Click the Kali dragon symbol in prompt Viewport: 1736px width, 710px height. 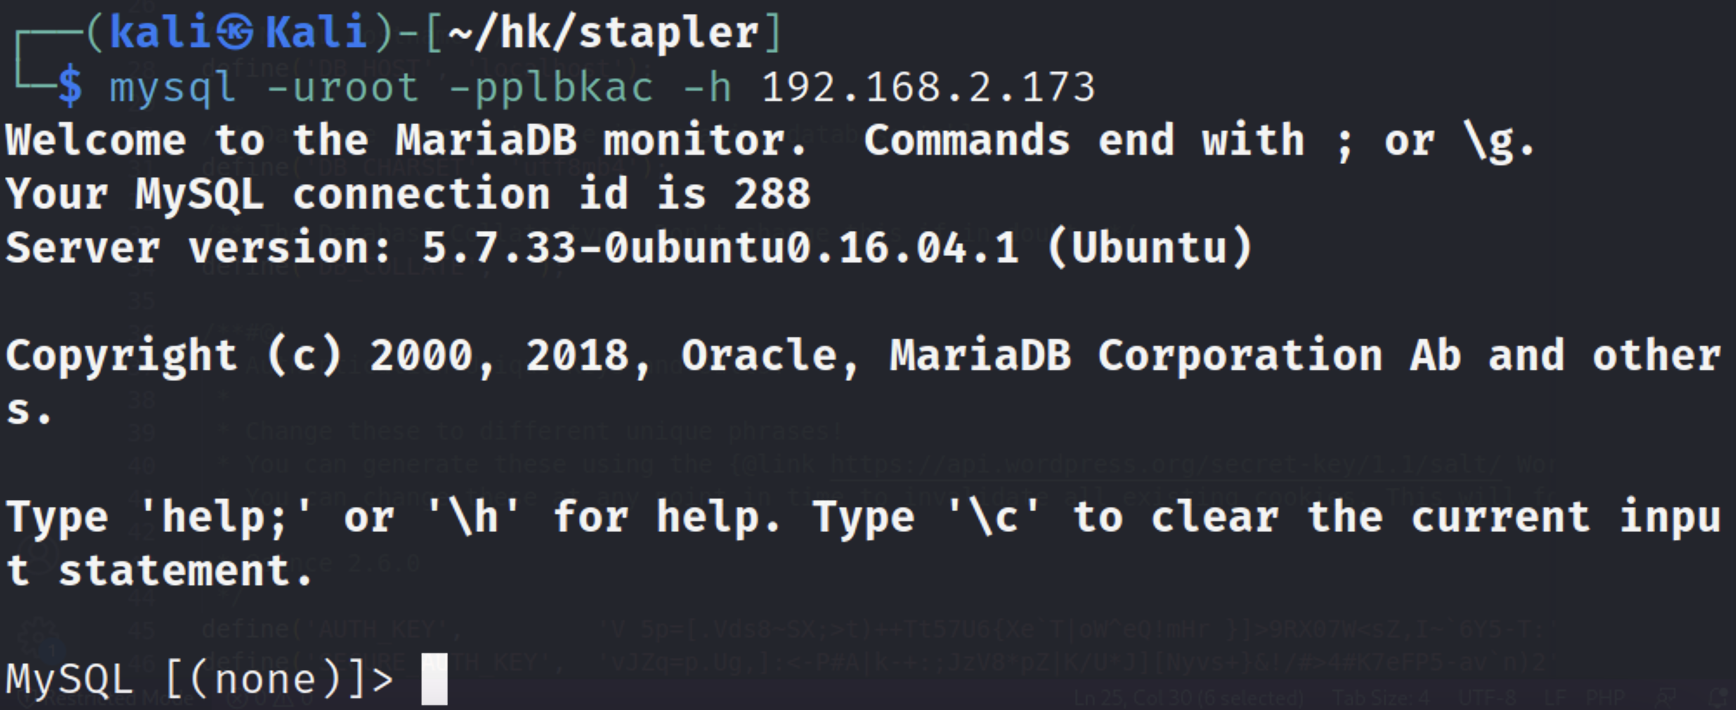tap(235, 33)
